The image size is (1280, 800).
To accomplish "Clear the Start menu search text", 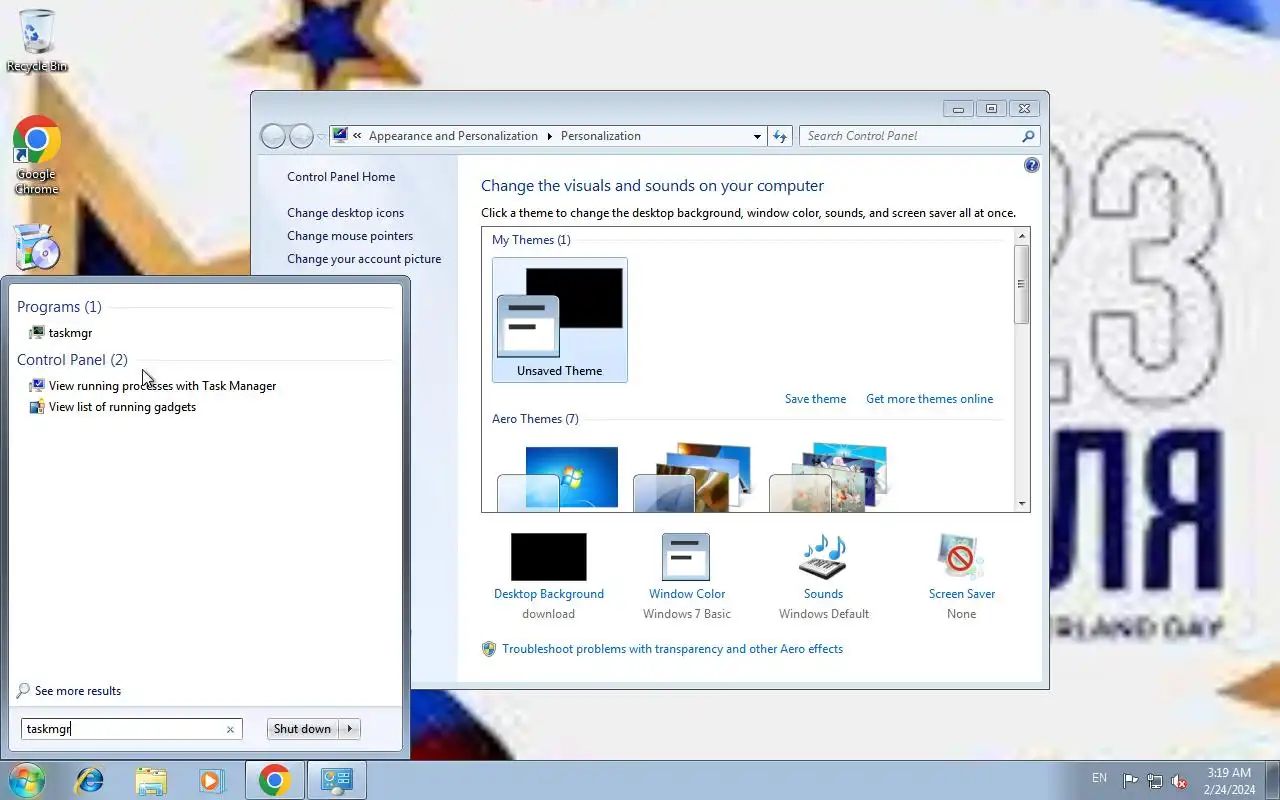I will coord(230,729).
